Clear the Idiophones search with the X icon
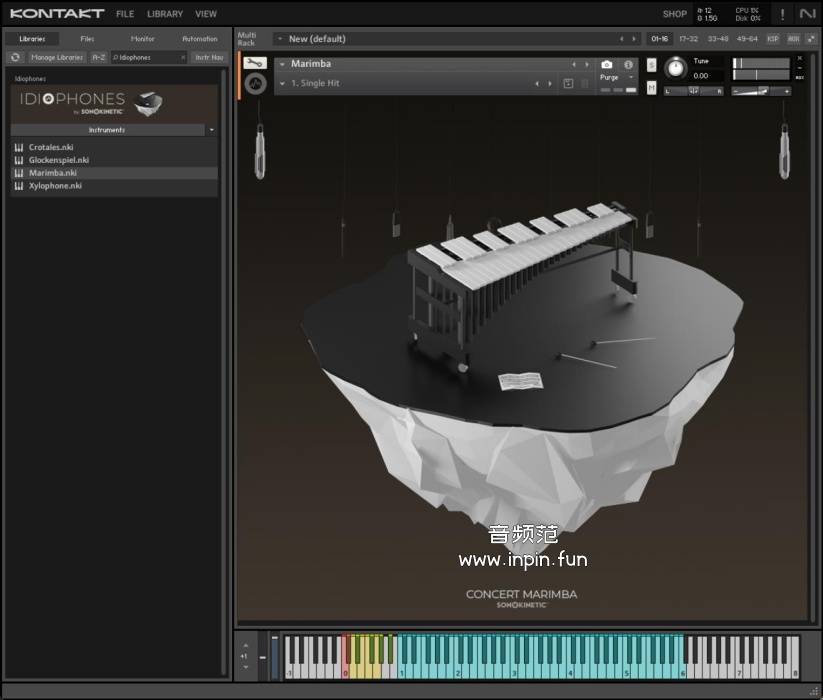Viewport: 823px width, 700px height. click(182, 58)
